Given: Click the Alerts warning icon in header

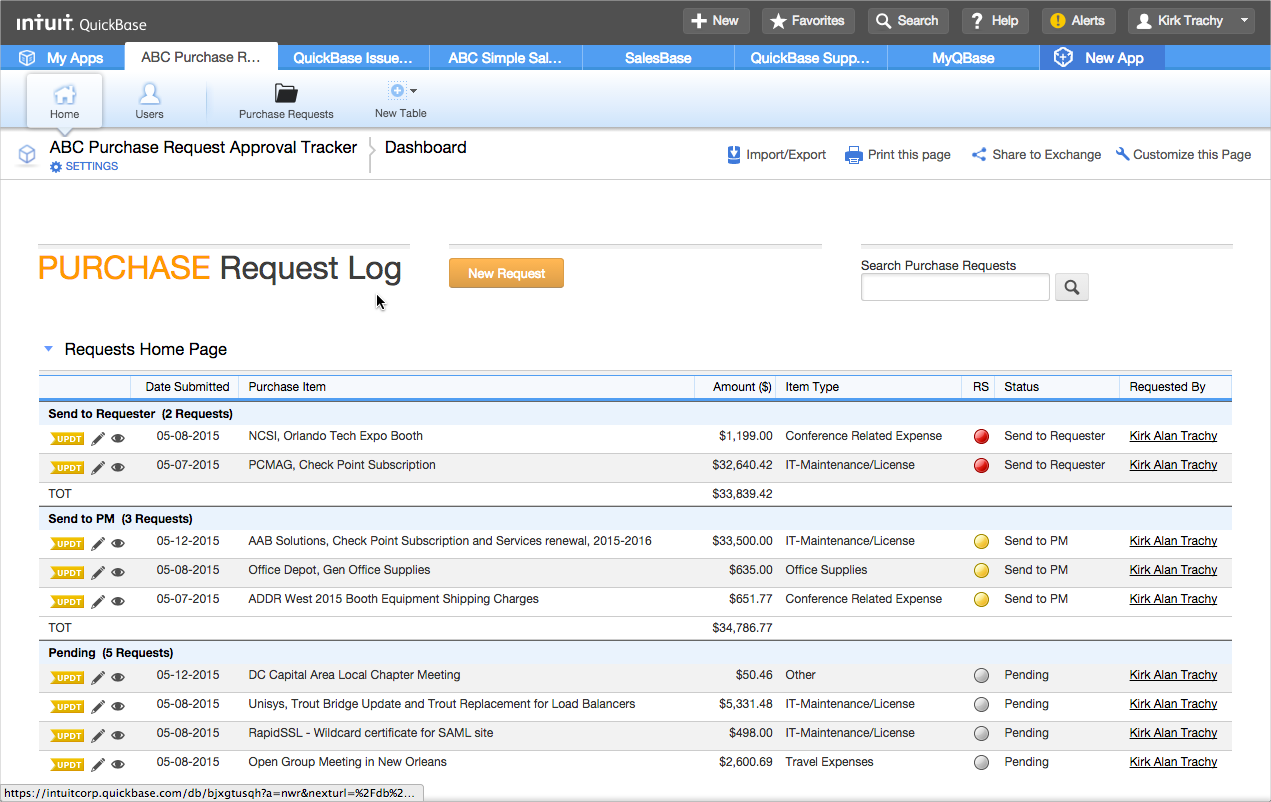Looking at the screenshot, I should [1057, 21].
